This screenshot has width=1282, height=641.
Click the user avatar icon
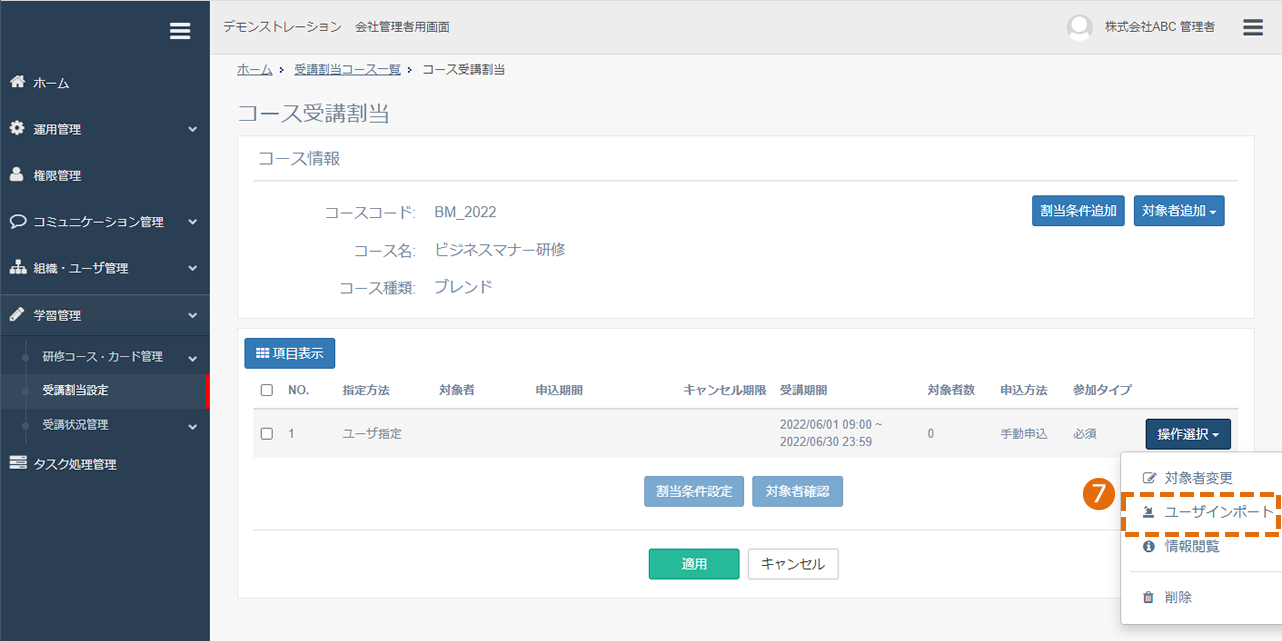coord(1080,28)
